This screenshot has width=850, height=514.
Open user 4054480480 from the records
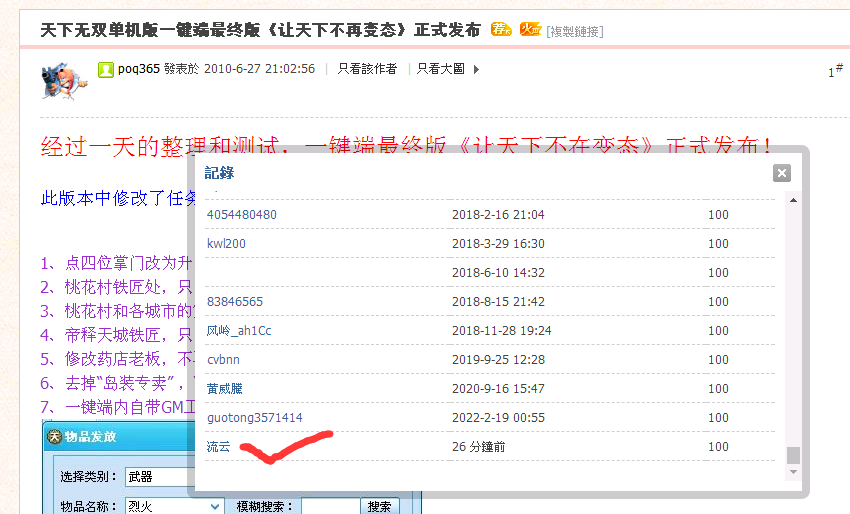tap(241, 215)
